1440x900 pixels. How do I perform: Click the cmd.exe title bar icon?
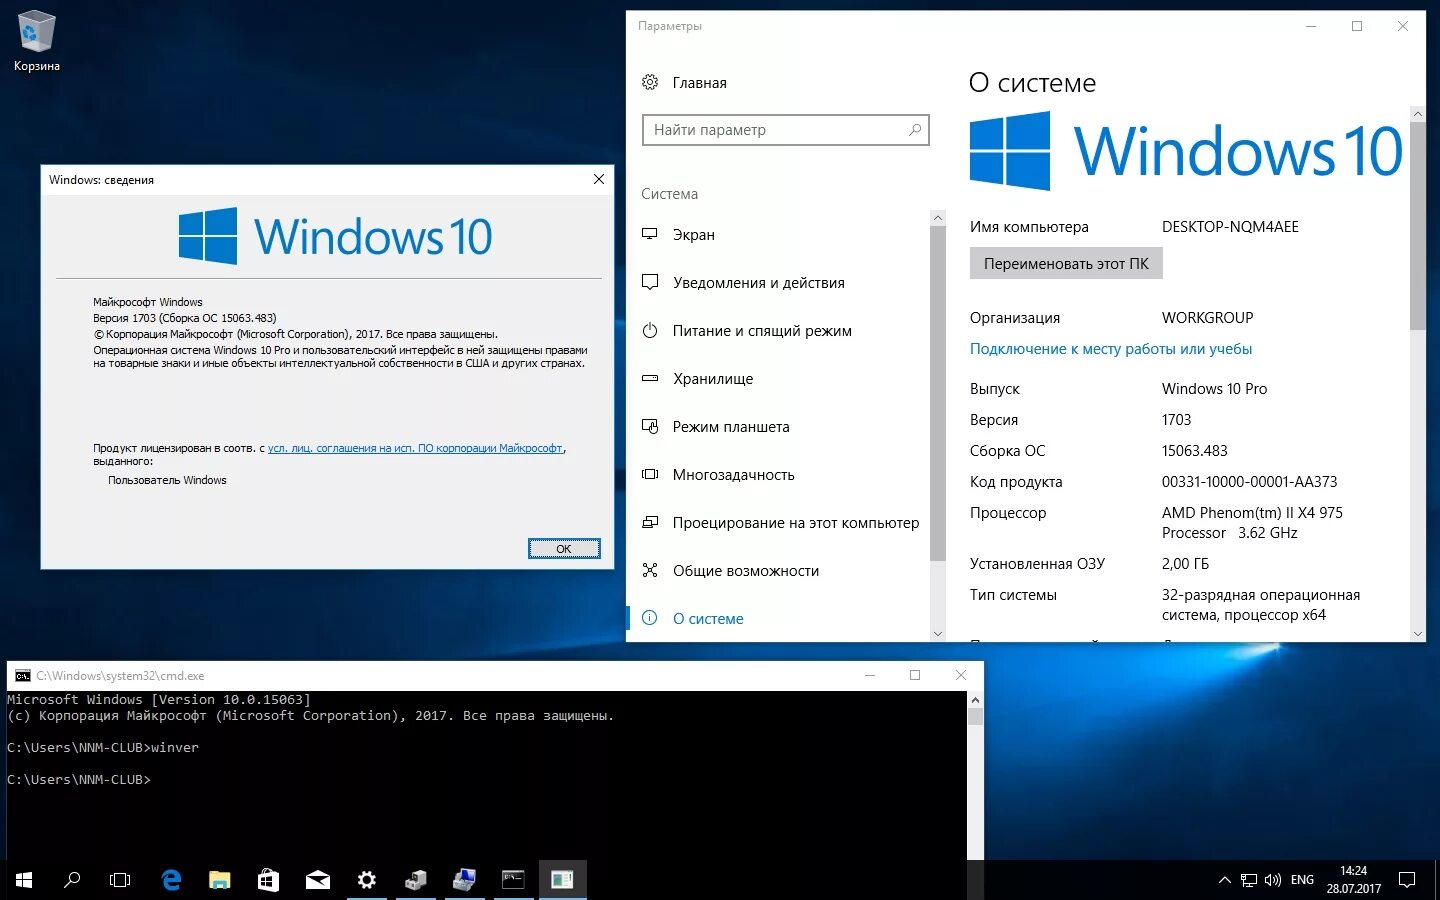[22, 676]
